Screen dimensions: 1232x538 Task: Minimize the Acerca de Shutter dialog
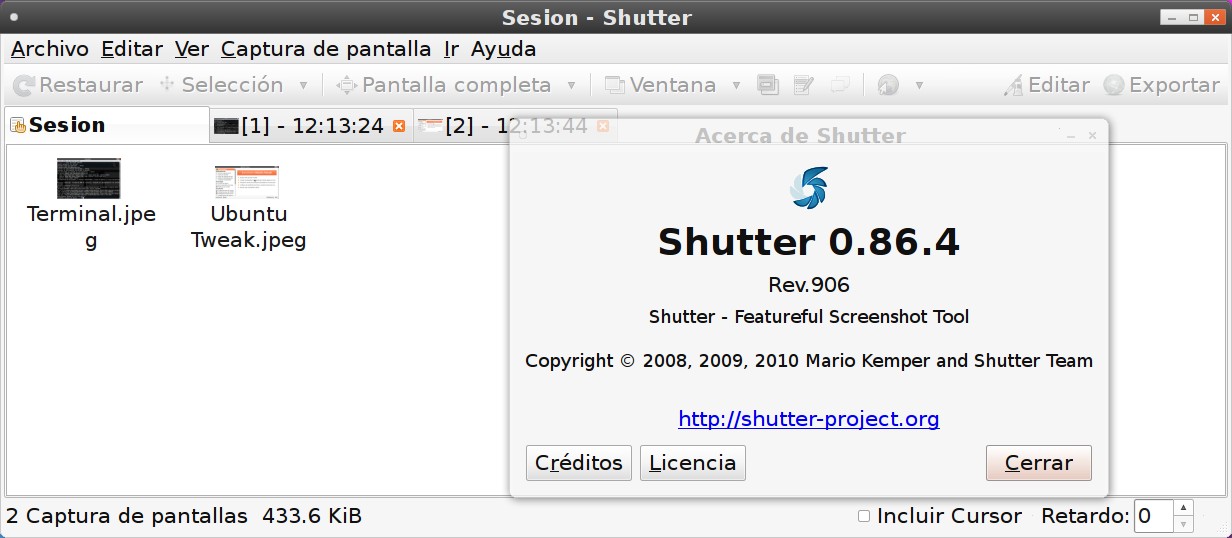point(1070,136)
